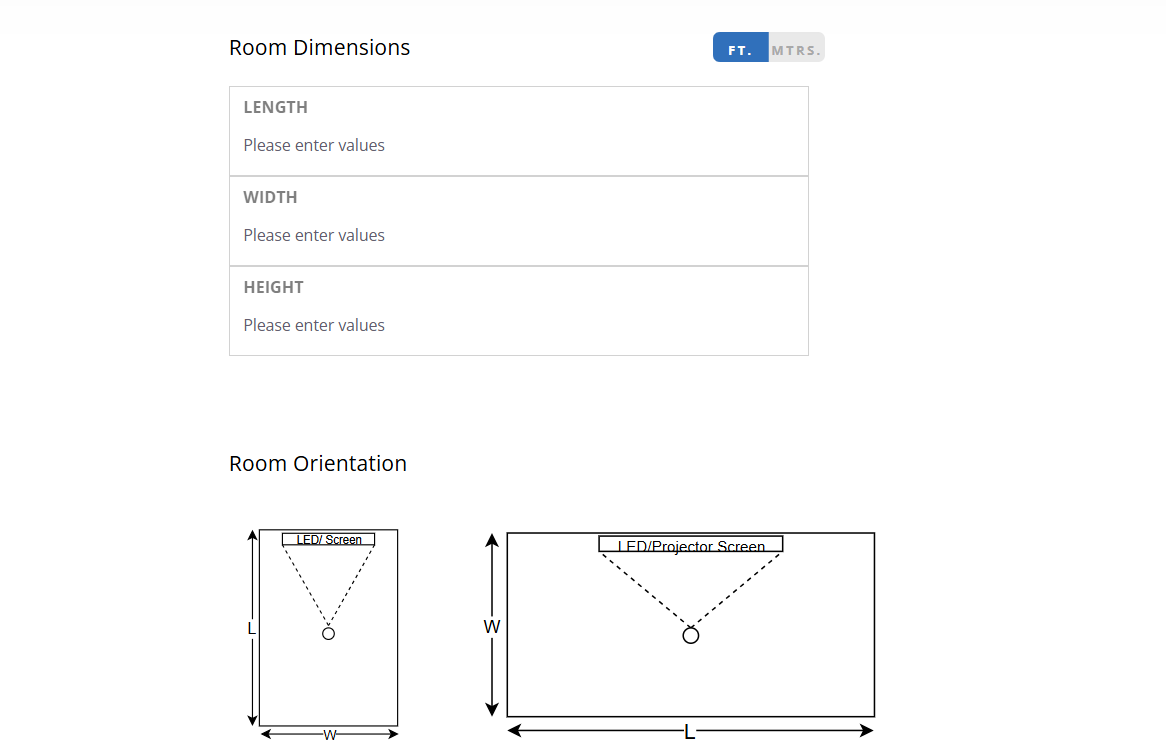Click the WIDTH field label
Image resolution: width=1166 pixels, height=752 pixels.
coord(270,198)
